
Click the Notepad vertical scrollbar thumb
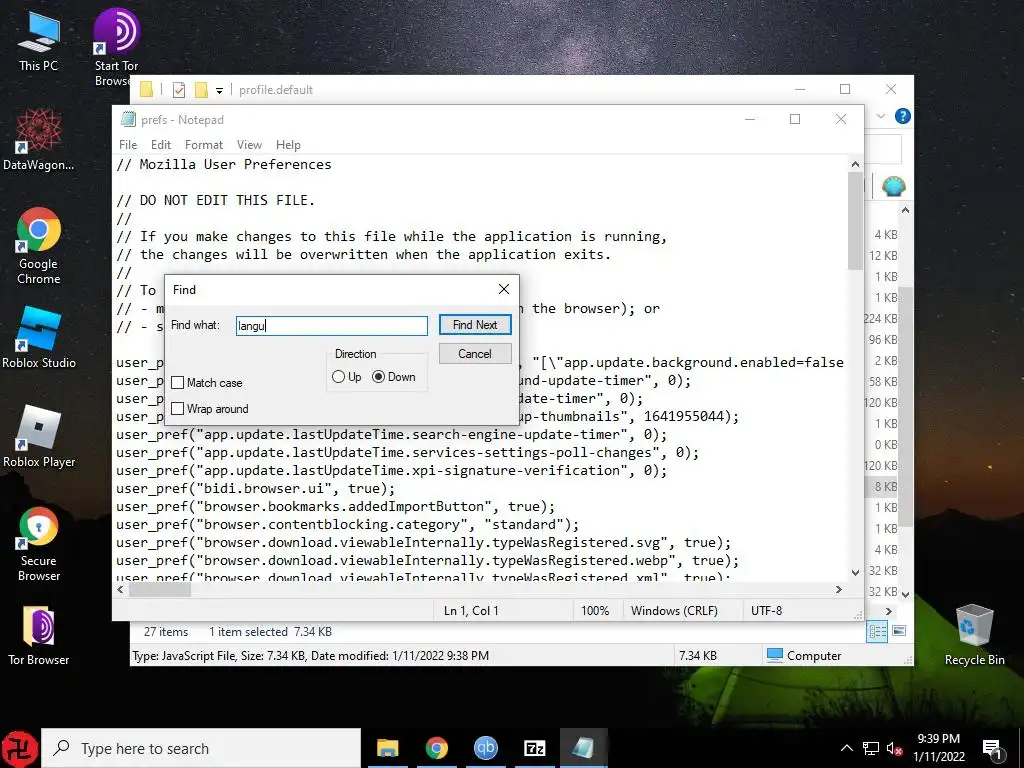tap(856, 221)
